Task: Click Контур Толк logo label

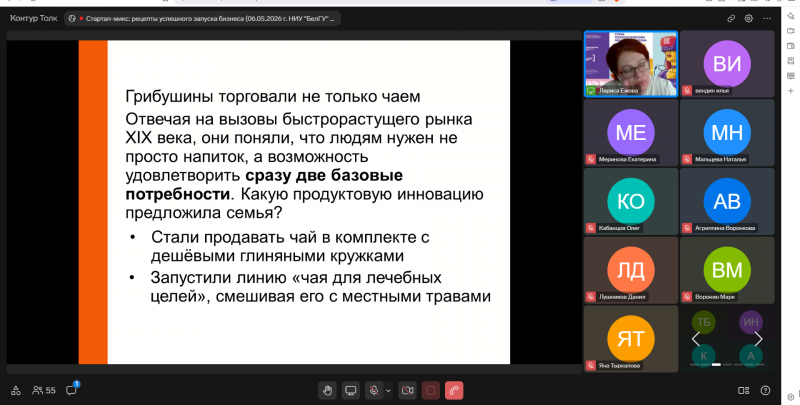Action: (x=34, y=18)
